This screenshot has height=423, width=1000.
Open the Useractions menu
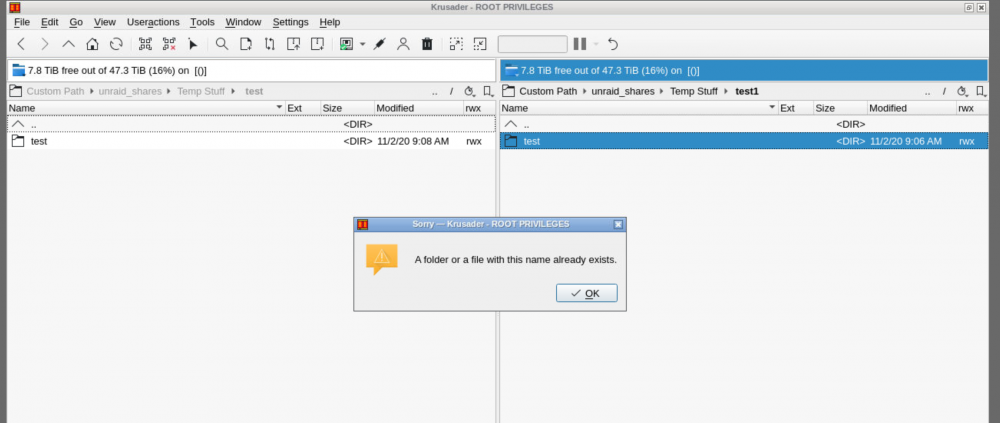[153, 22]
